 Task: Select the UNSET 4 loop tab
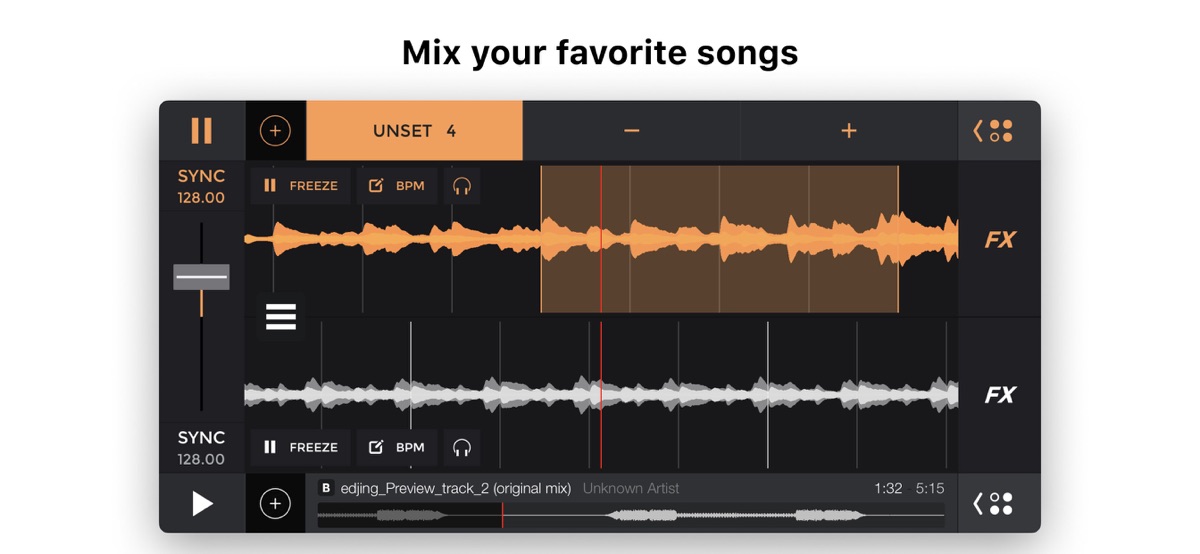coord(414,131)
